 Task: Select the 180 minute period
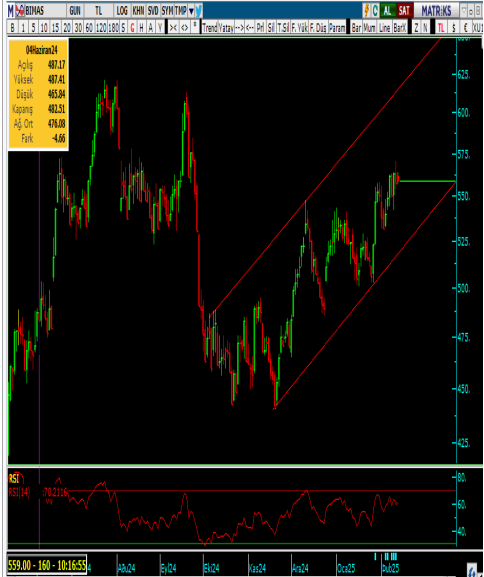click(113, 28)
